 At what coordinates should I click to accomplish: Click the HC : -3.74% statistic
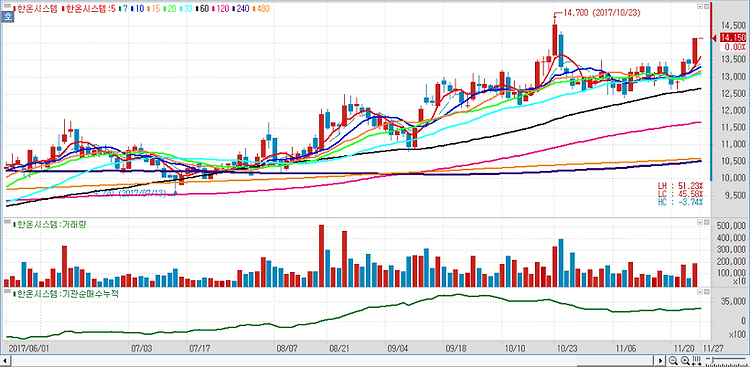[x=680, y=202]
